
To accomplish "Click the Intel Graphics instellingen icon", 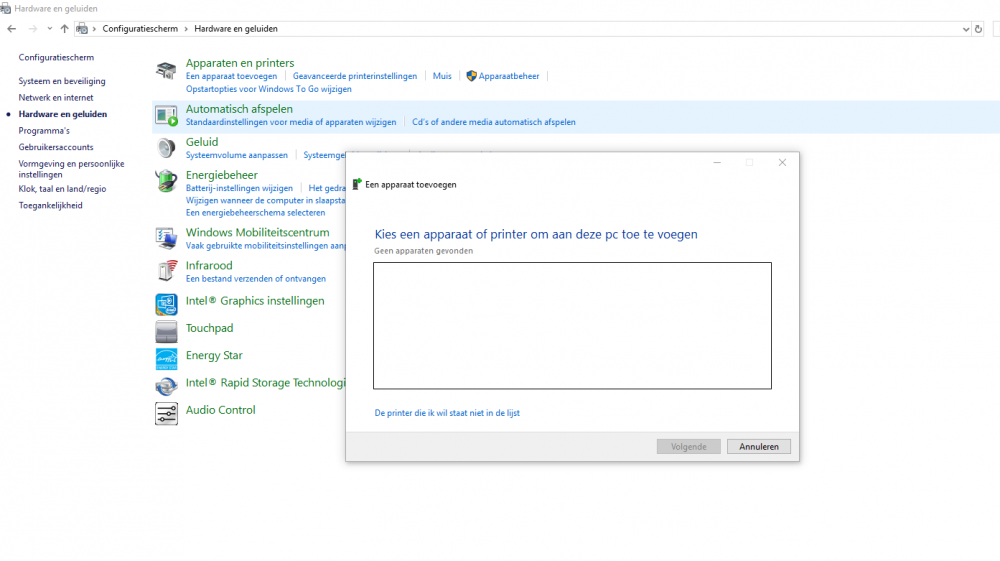I will point(166,304).
